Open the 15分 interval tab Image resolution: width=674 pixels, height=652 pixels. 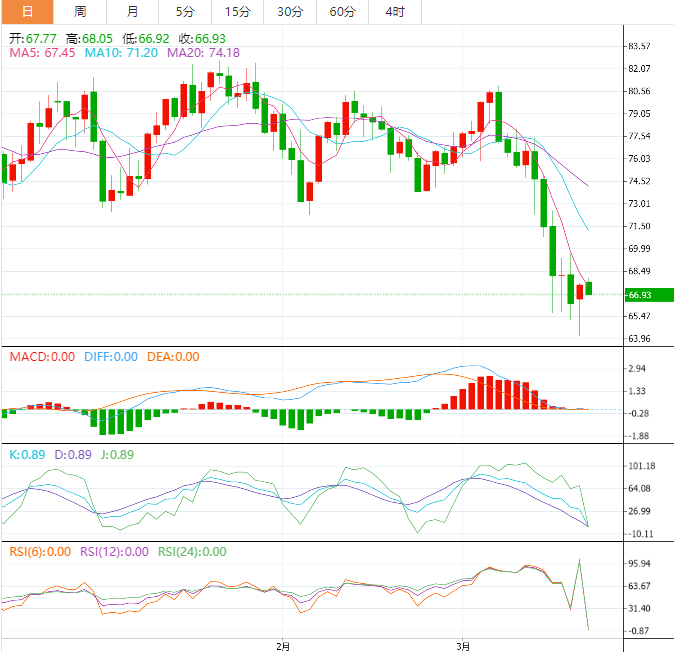coord(237,12)
